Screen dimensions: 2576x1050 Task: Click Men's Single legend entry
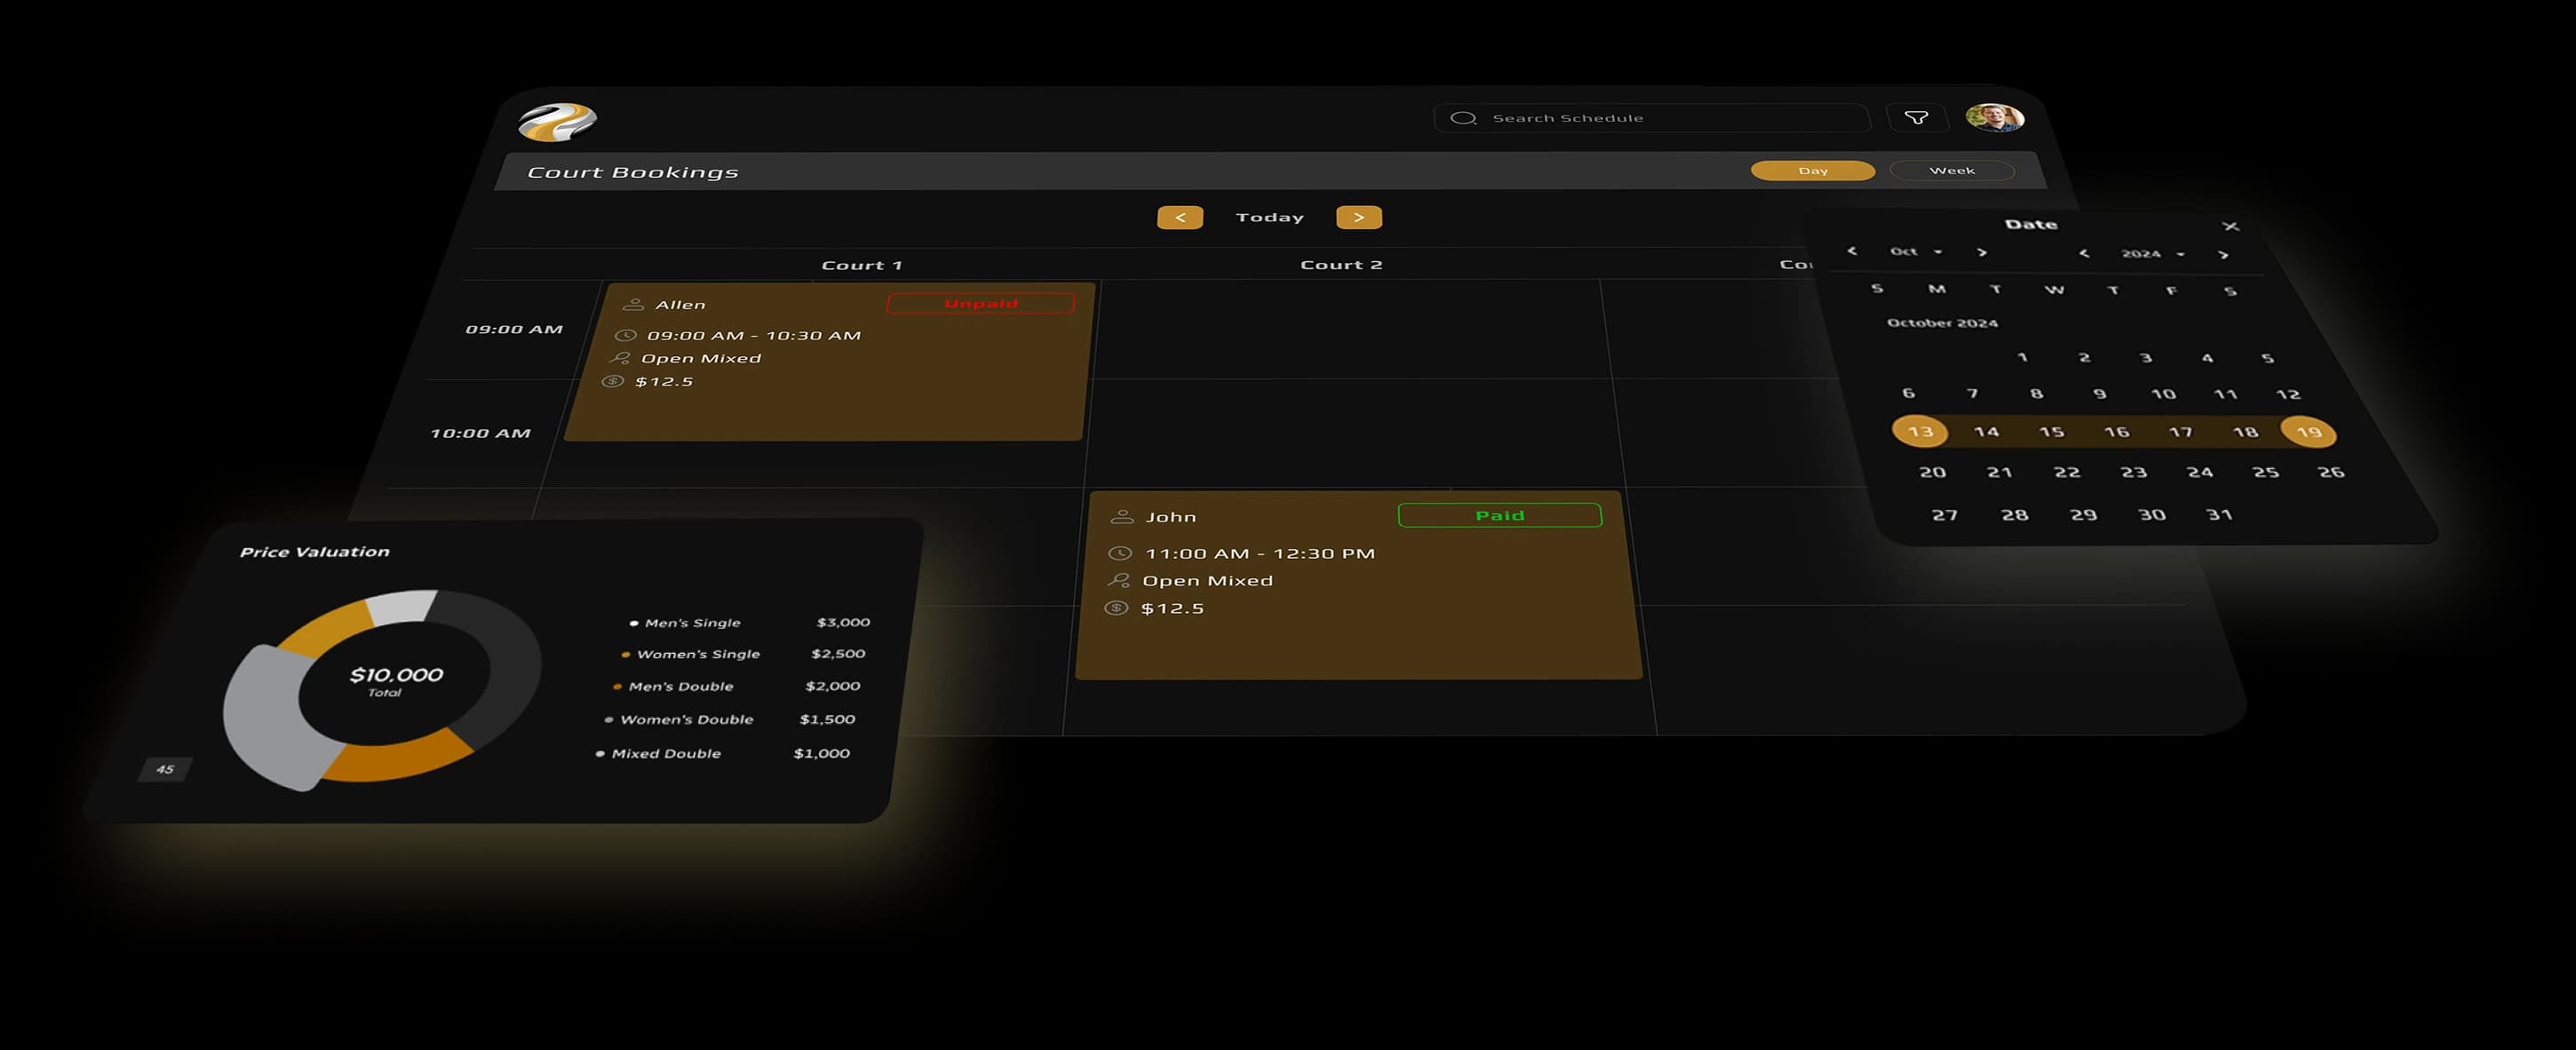pos(749,622)
